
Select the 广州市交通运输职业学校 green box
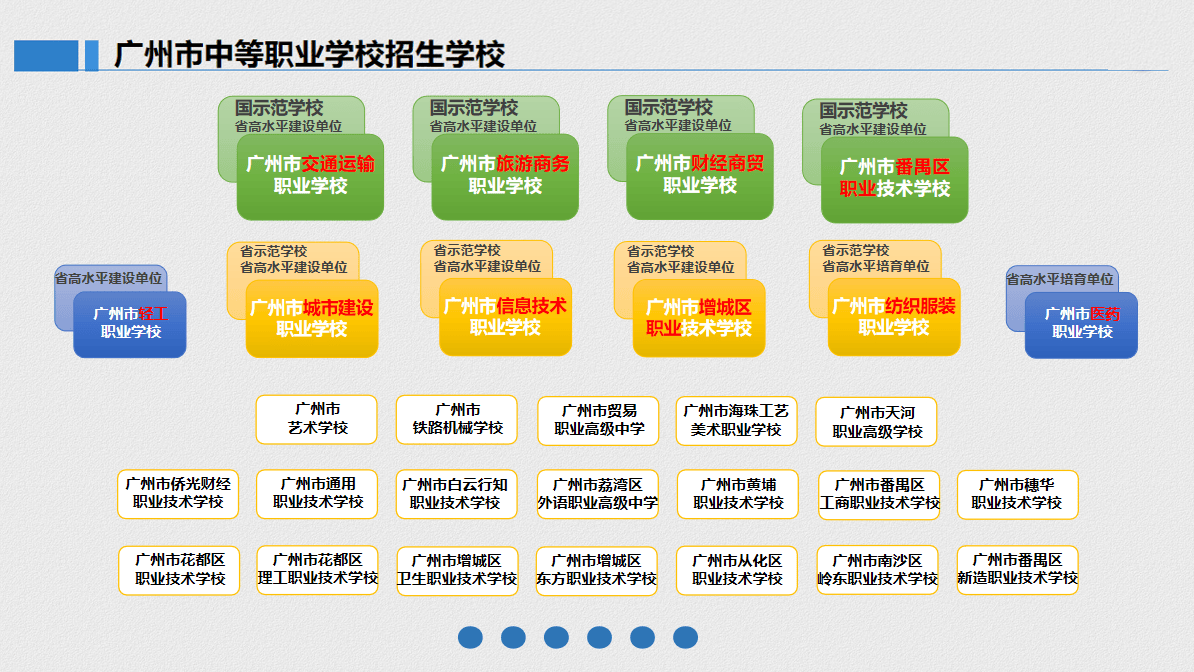[310, 177]
